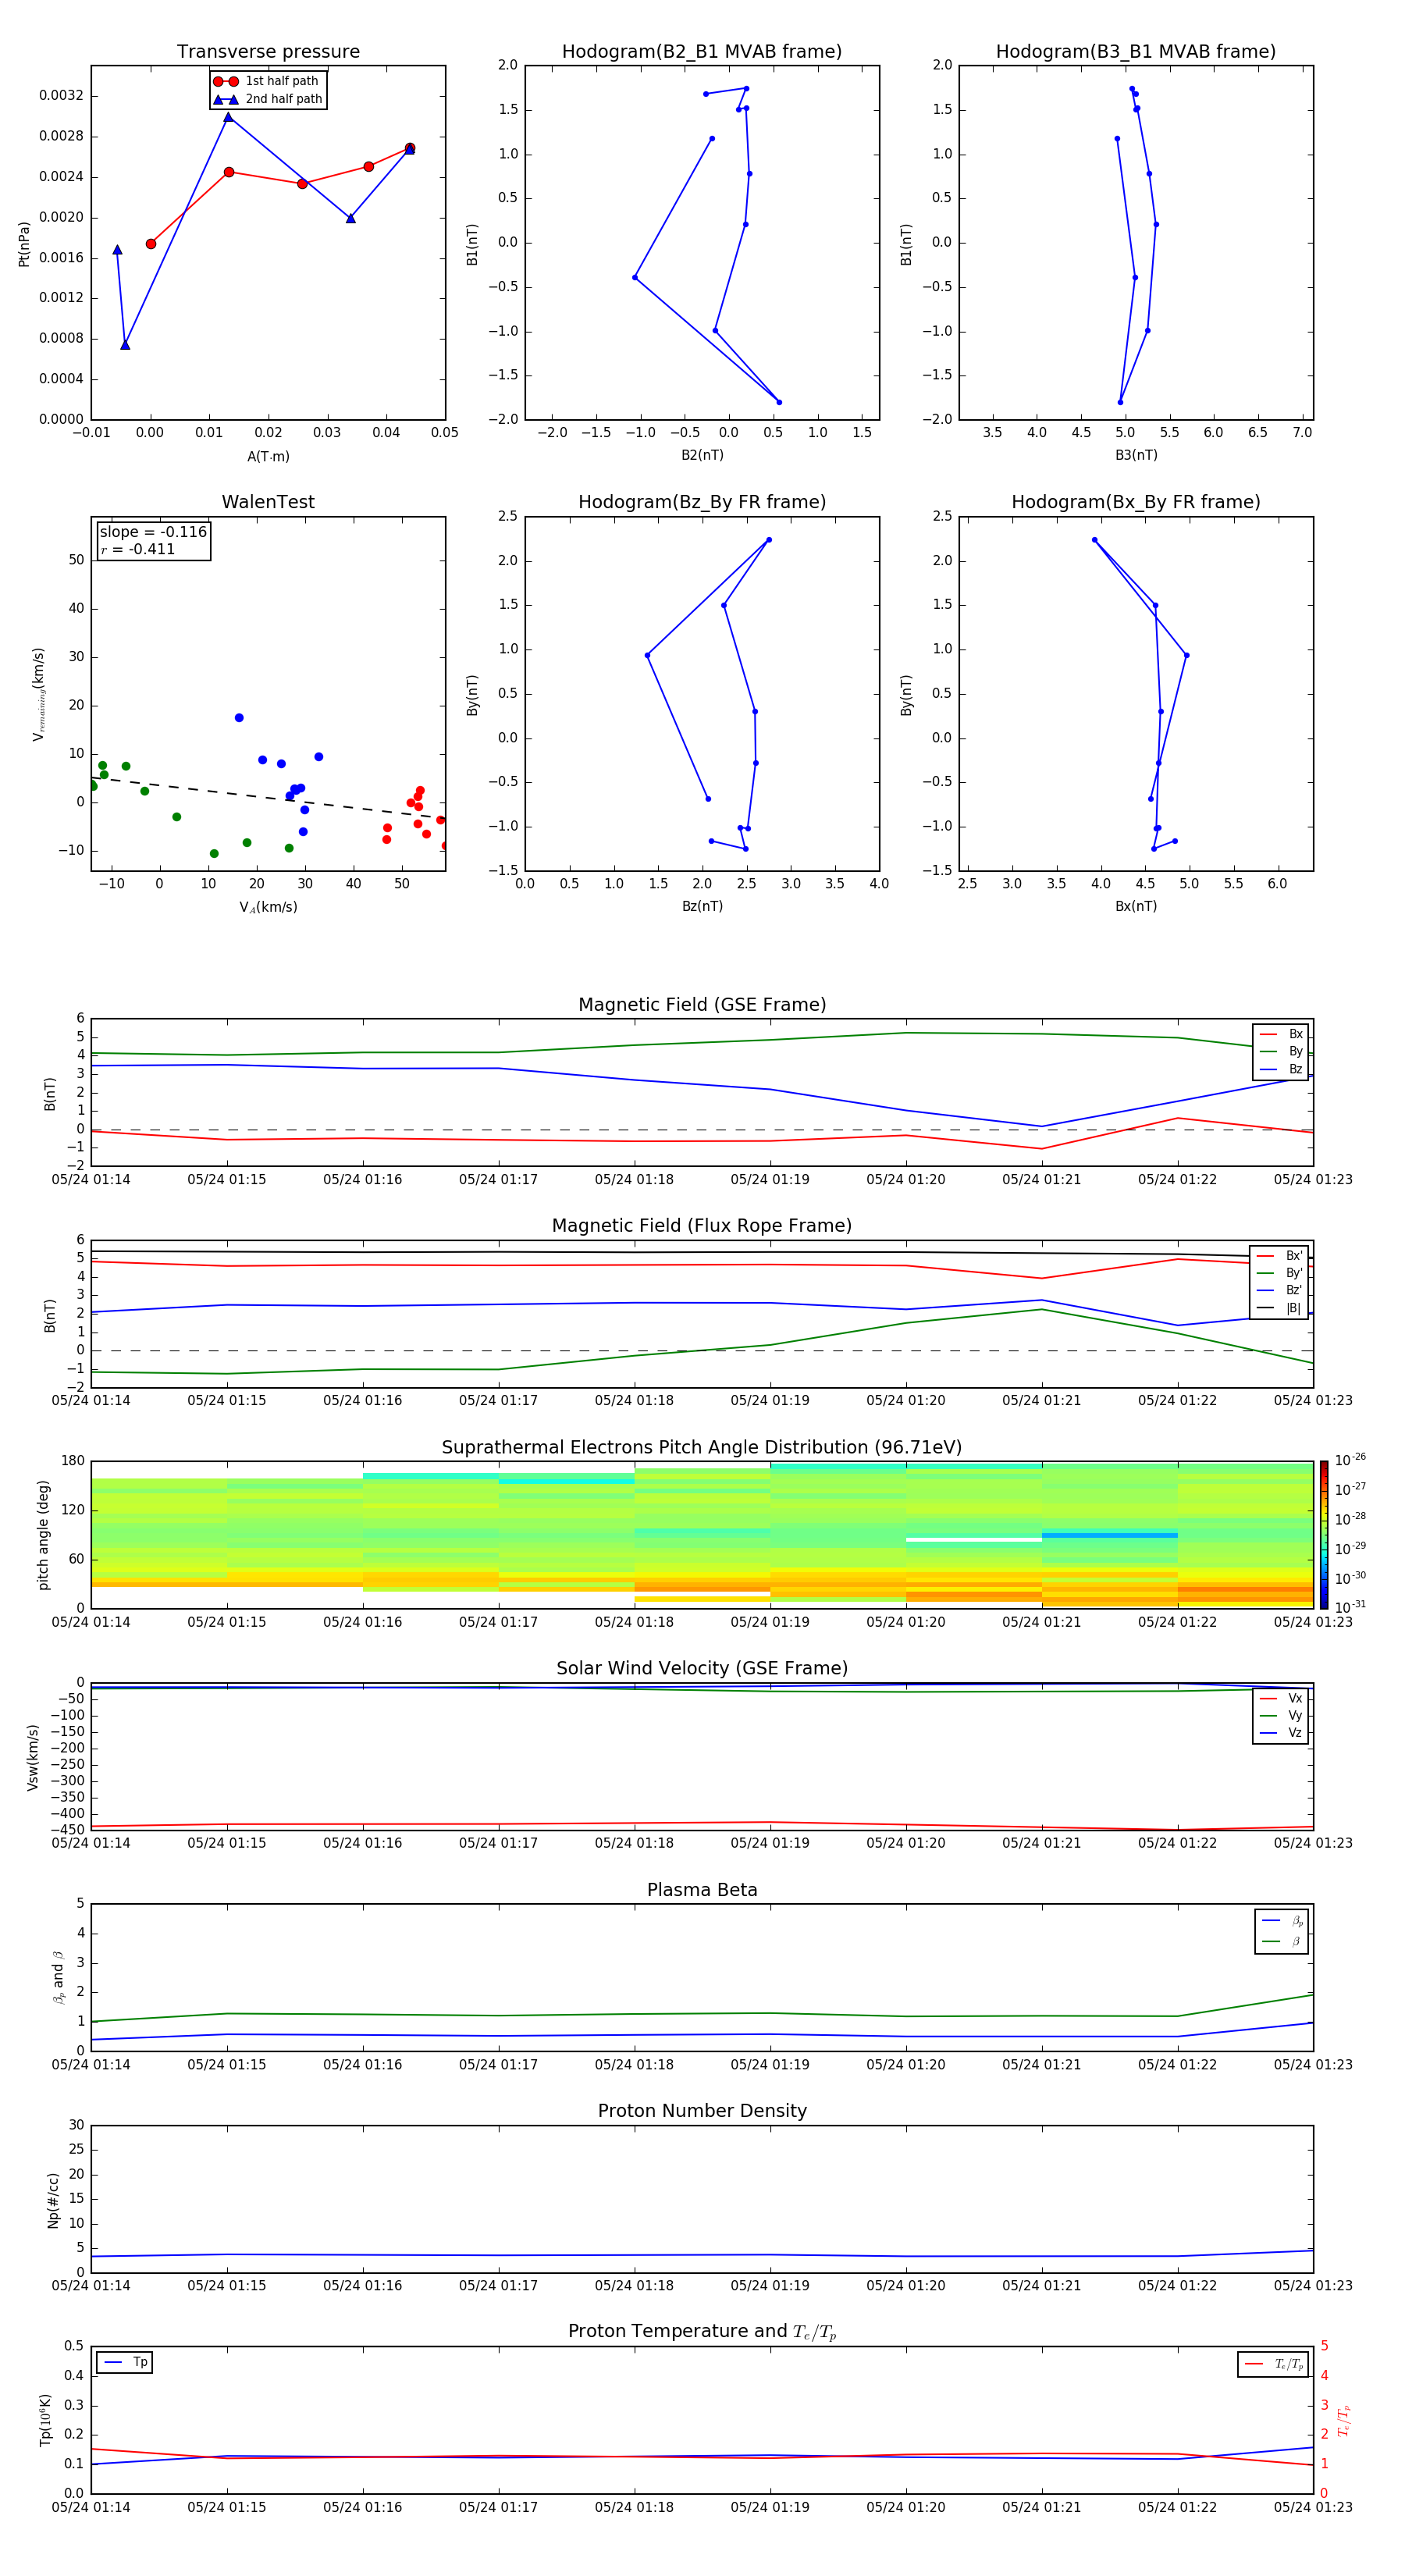1405x2576 pixels.
Task: Click the 'Bz(nT)' x-axis label
Action: point(702,906)
